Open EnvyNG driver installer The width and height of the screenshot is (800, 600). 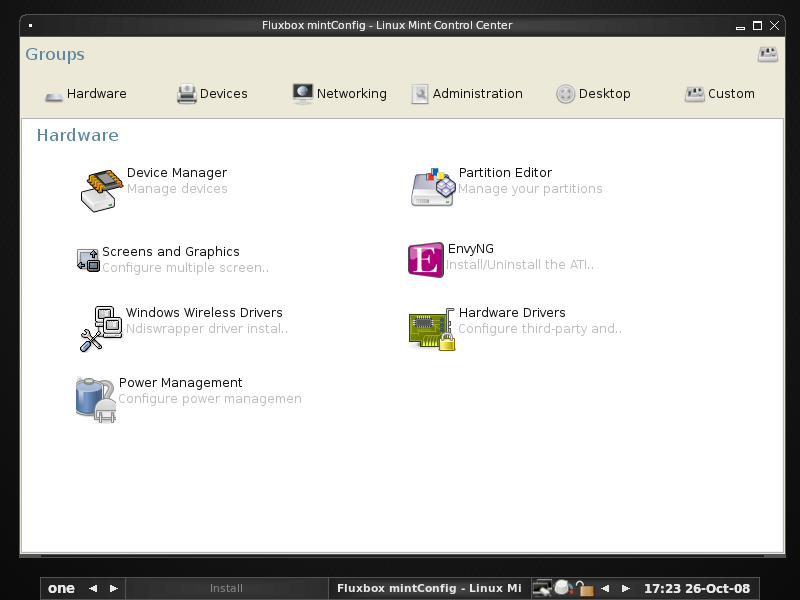pos(470,249)
